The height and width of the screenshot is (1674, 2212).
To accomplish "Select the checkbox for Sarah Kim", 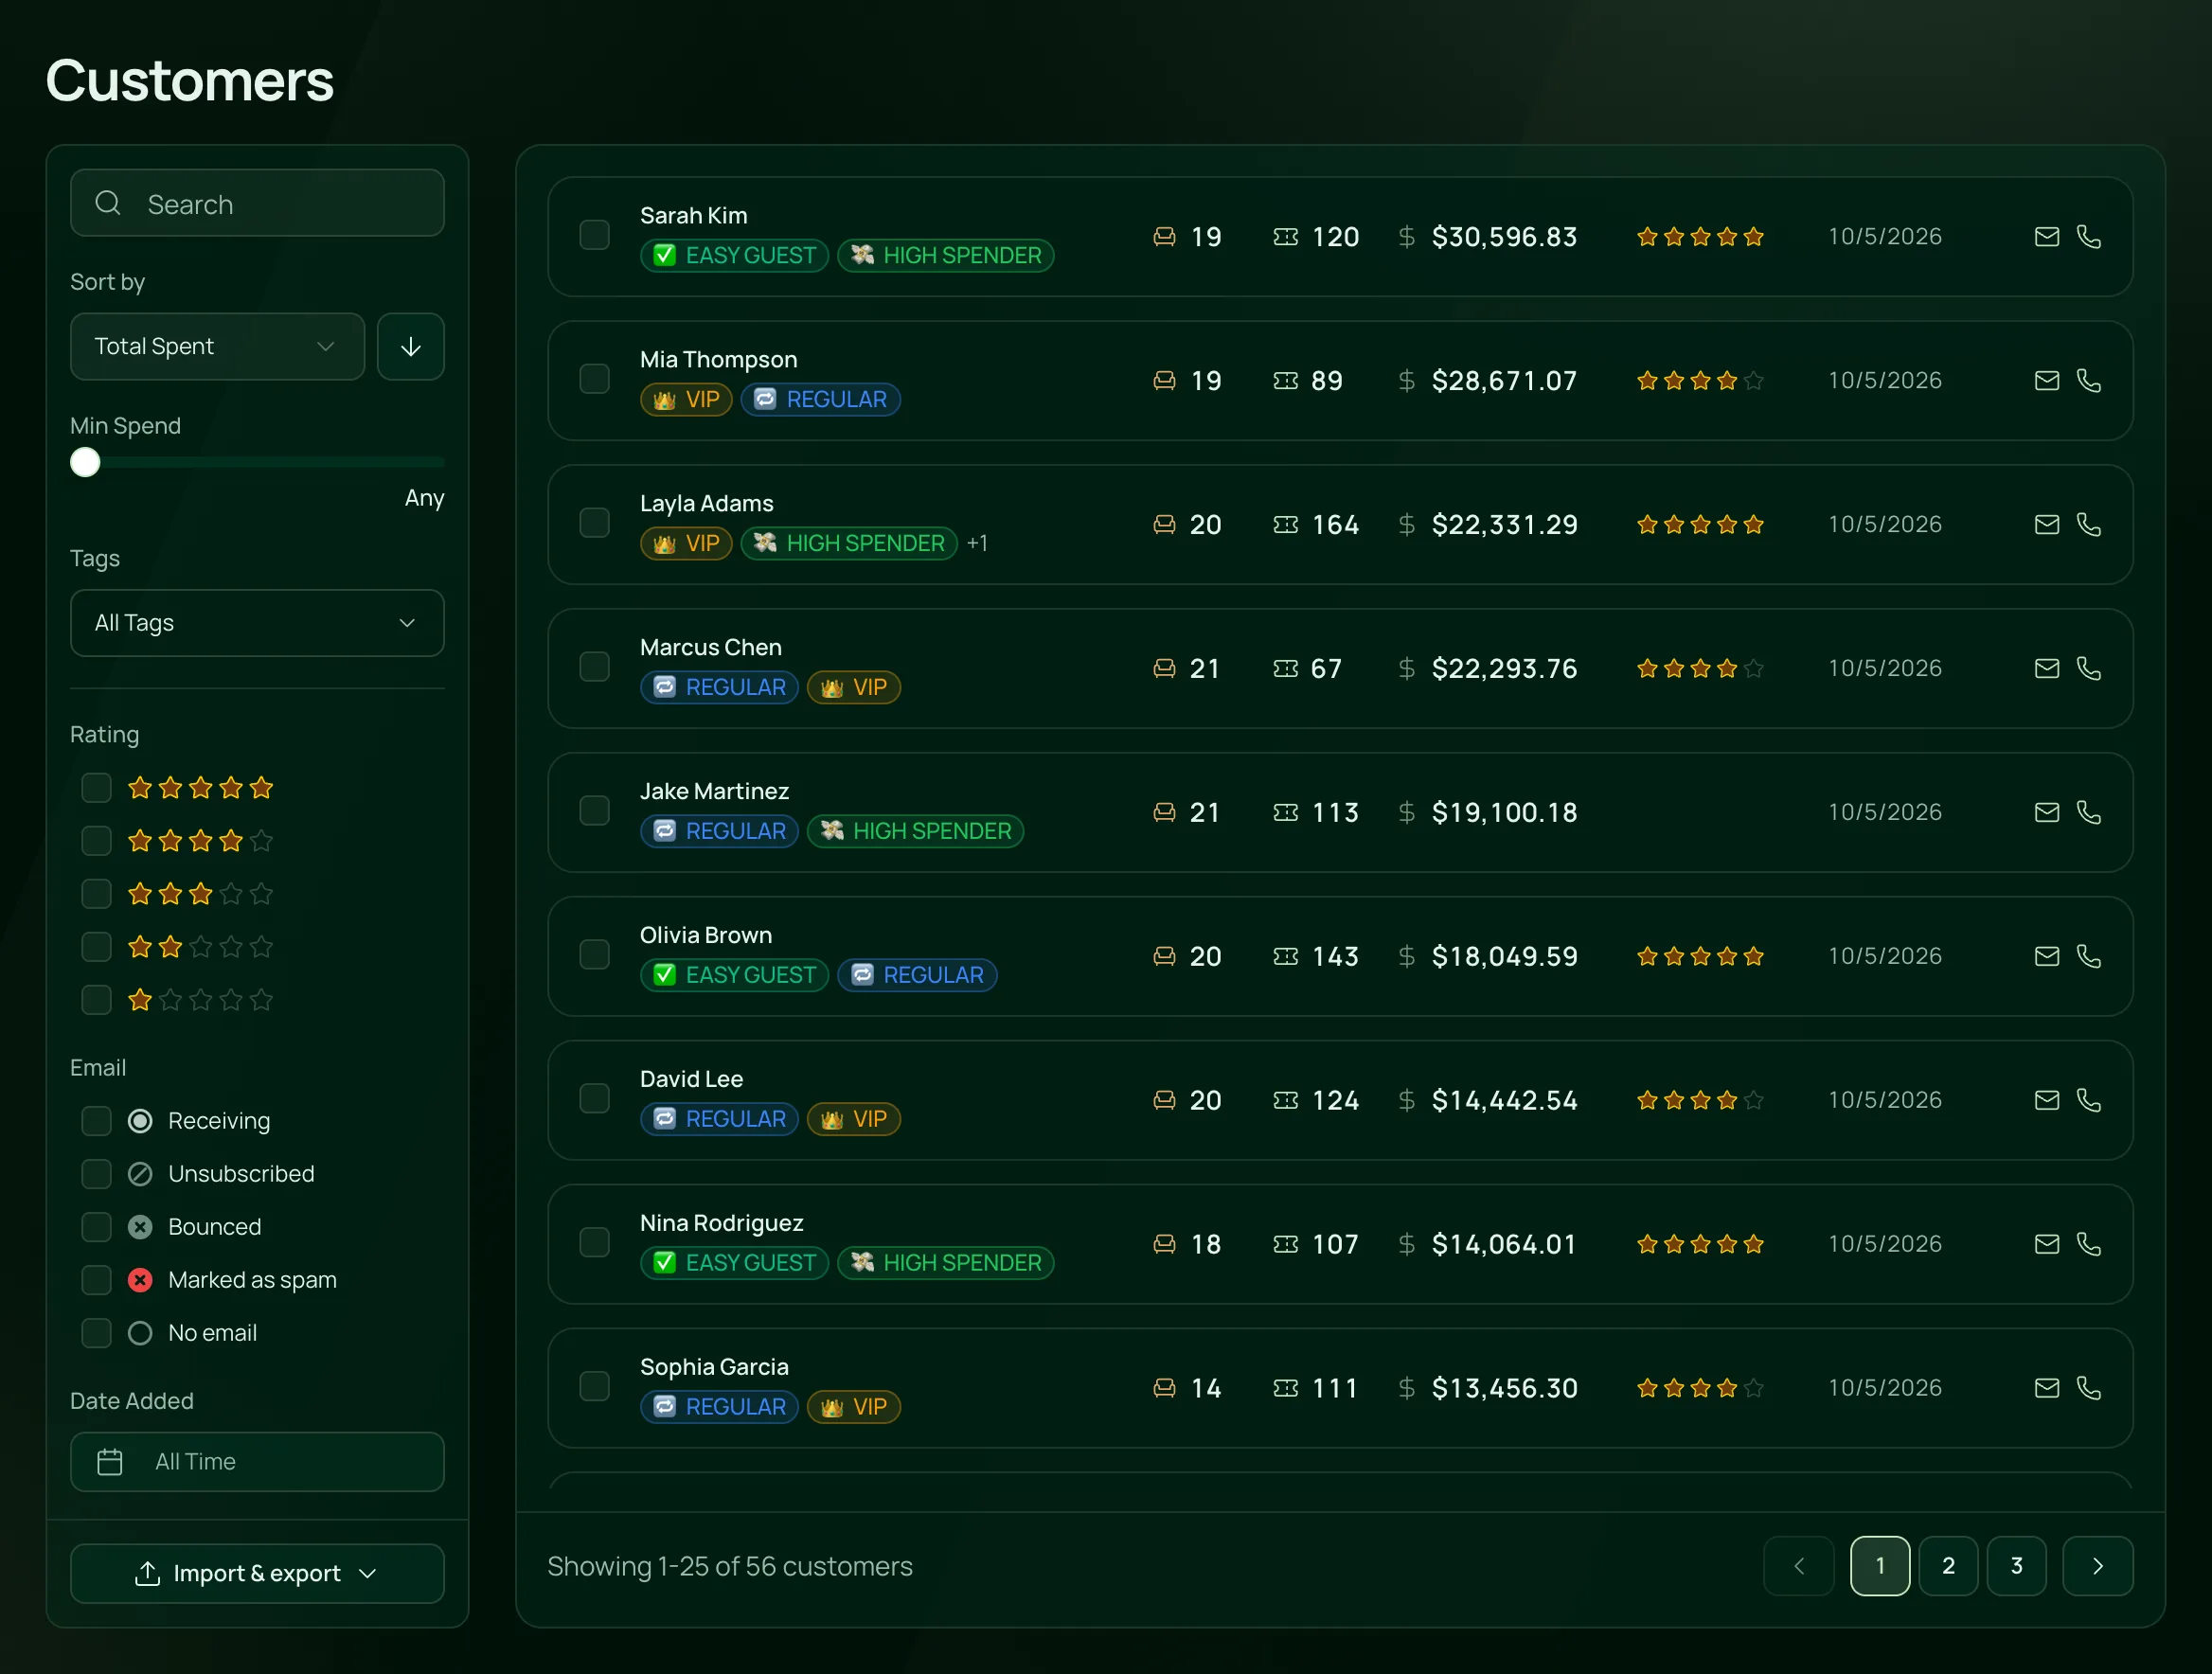I will (x=594, y=236).
